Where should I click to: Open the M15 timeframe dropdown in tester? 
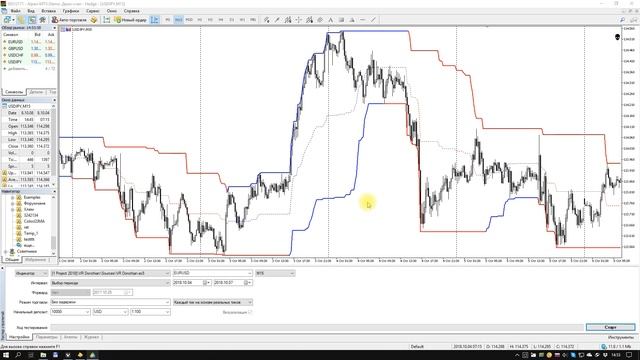pyautogui.click(x=275, y=273)
